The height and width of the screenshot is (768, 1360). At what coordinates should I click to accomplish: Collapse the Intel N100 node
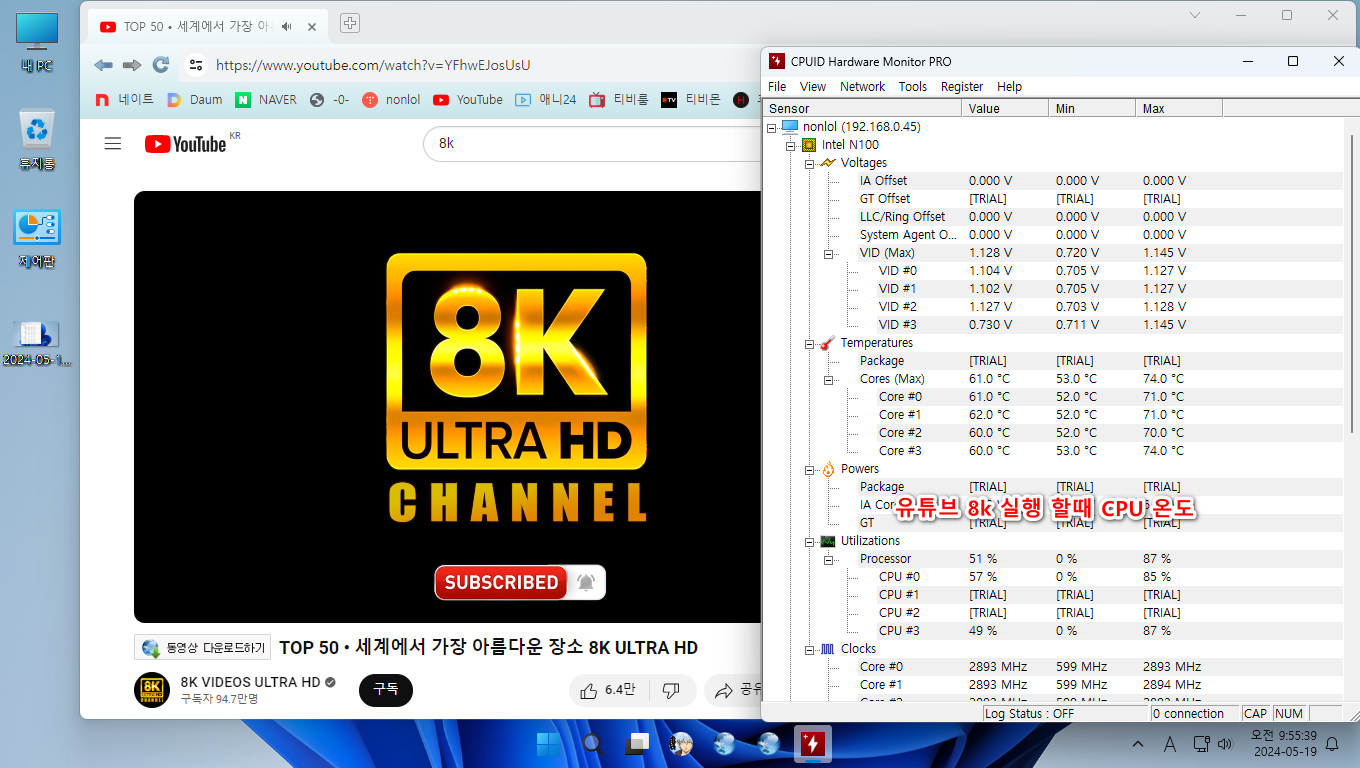point(791,145)
